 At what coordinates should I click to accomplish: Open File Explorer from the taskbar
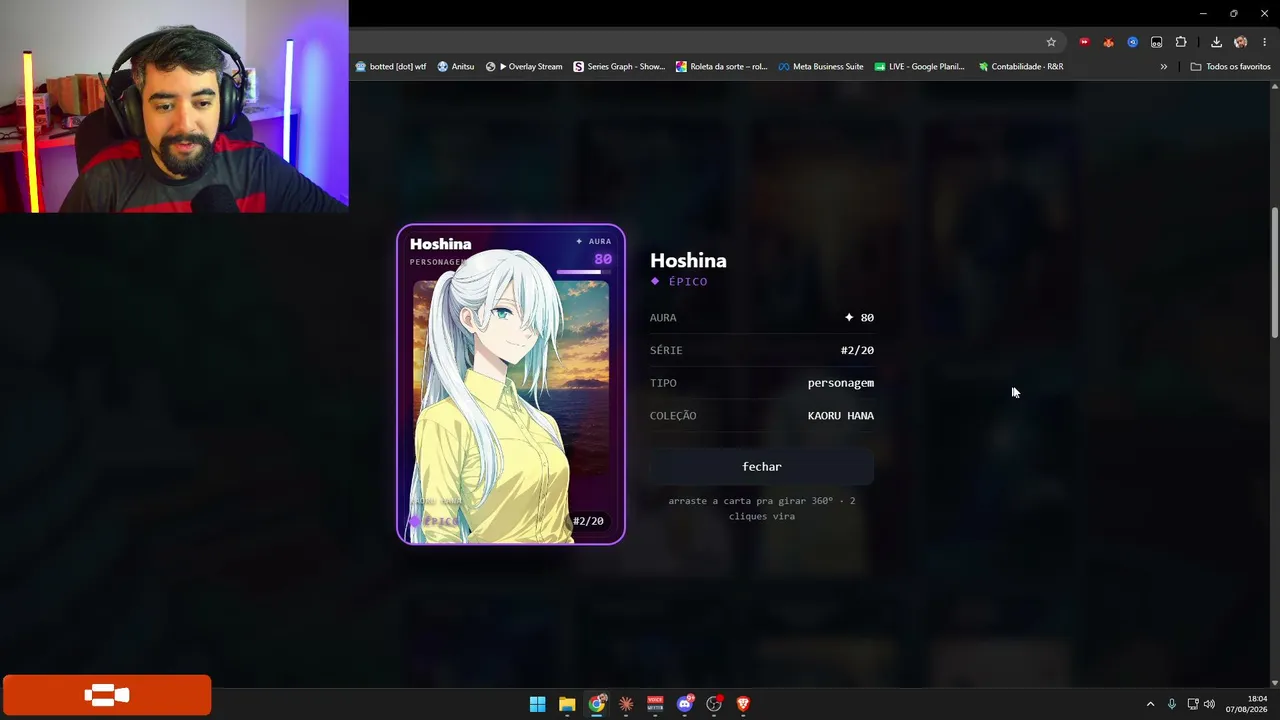[567, 704]
